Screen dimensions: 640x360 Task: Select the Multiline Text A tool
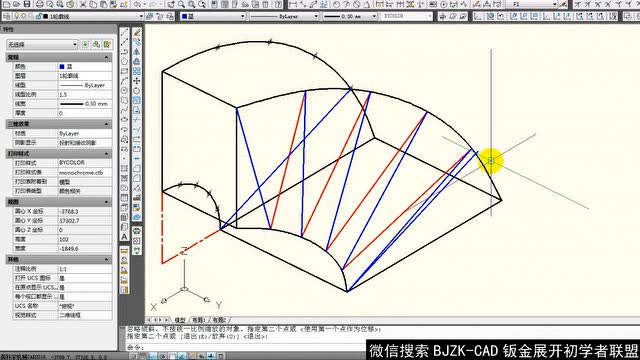point(124,236)
